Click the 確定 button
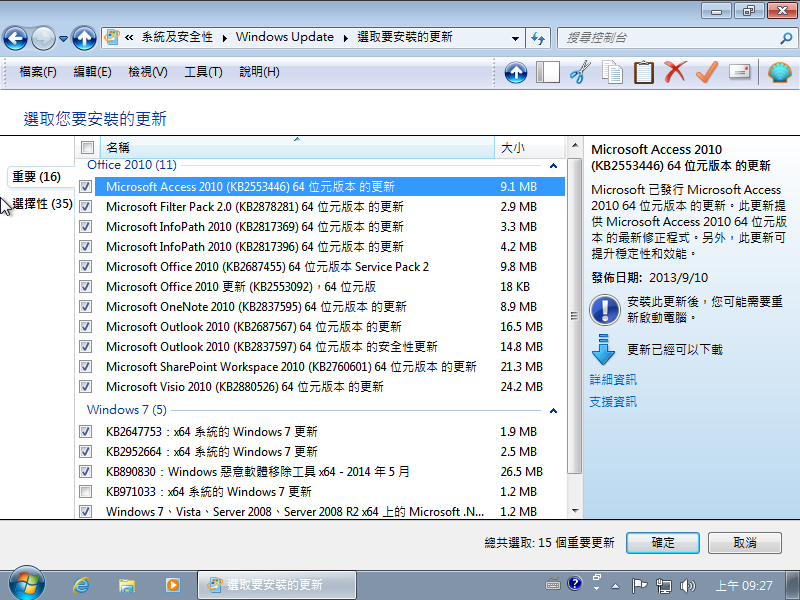This screenshot has height=600, width=800. pos(663,542)
